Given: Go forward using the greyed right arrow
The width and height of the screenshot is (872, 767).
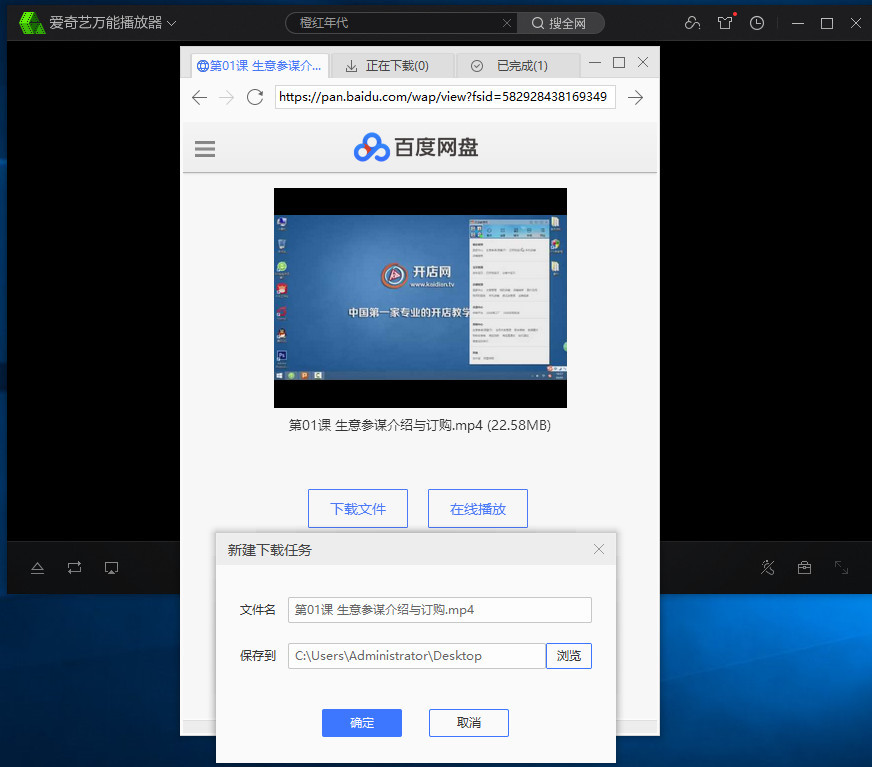Looking at the screenshot, I should point(226,98).
